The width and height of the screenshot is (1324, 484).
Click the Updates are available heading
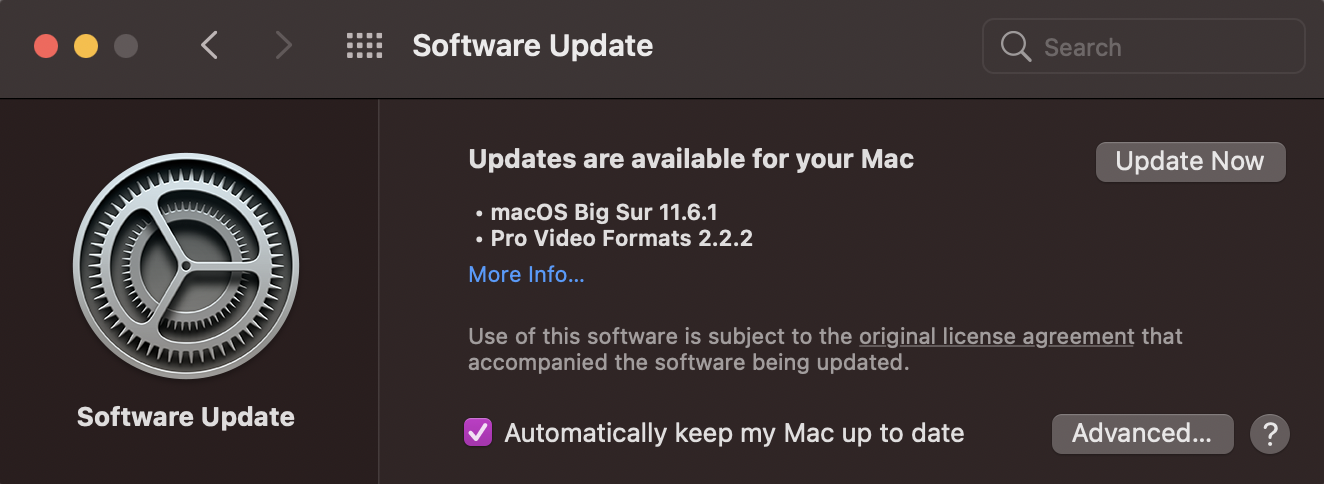coord(691,159)
